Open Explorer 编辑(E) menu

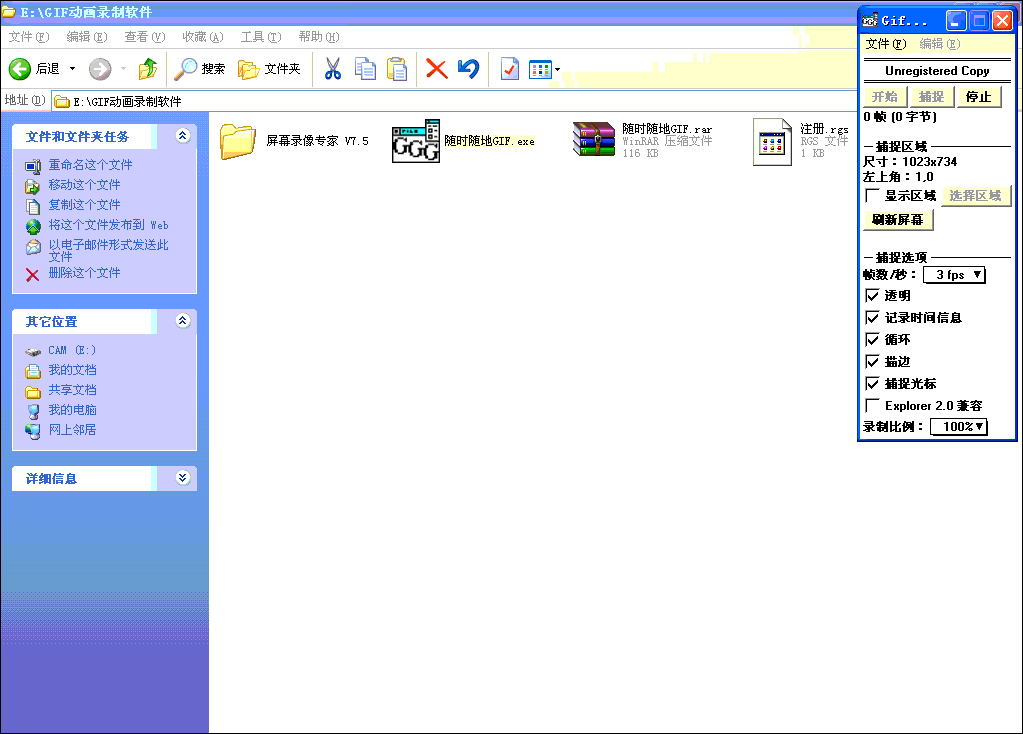pos(87,37)
